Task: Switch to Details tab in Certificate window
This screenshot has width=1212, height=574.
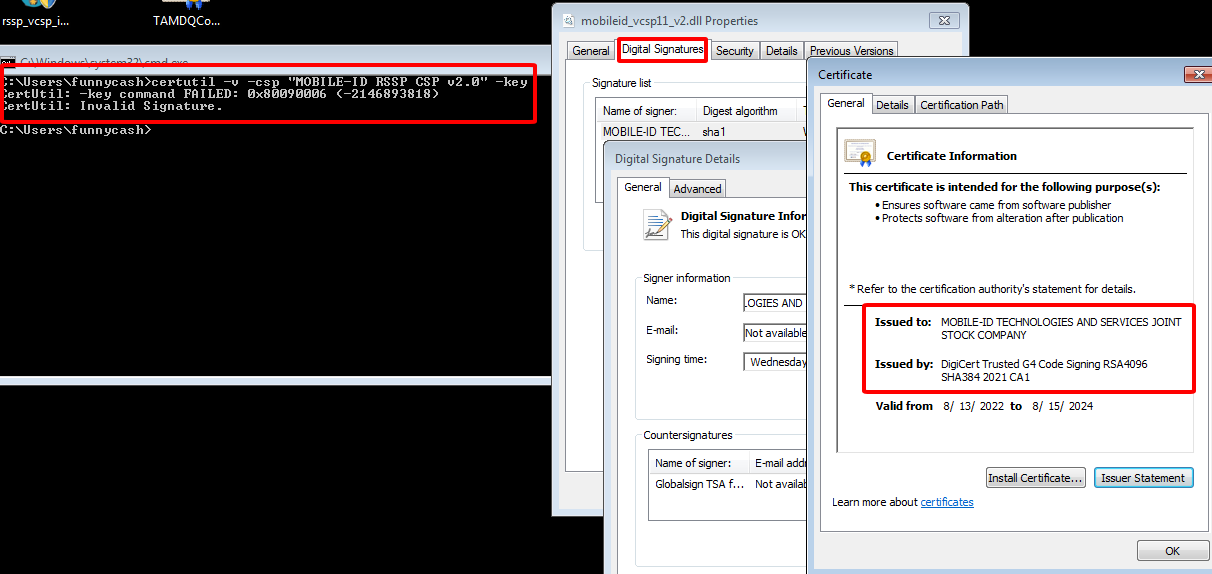Action: [x=892, y=105]
